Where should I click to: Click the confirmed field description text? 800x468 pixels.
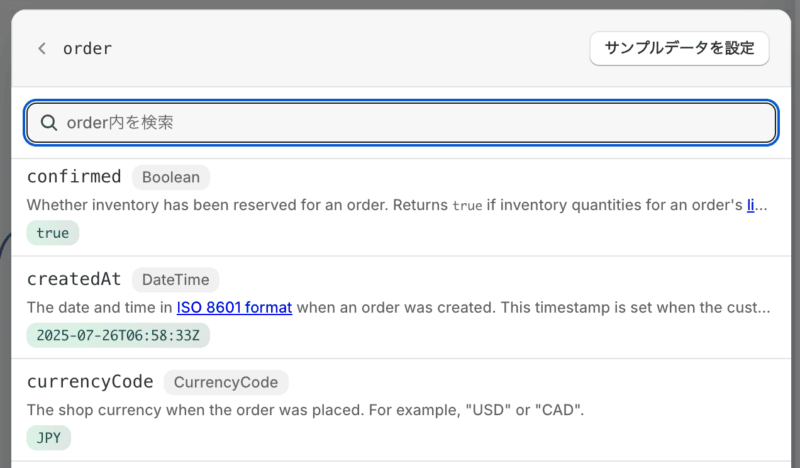click(397, 205)
